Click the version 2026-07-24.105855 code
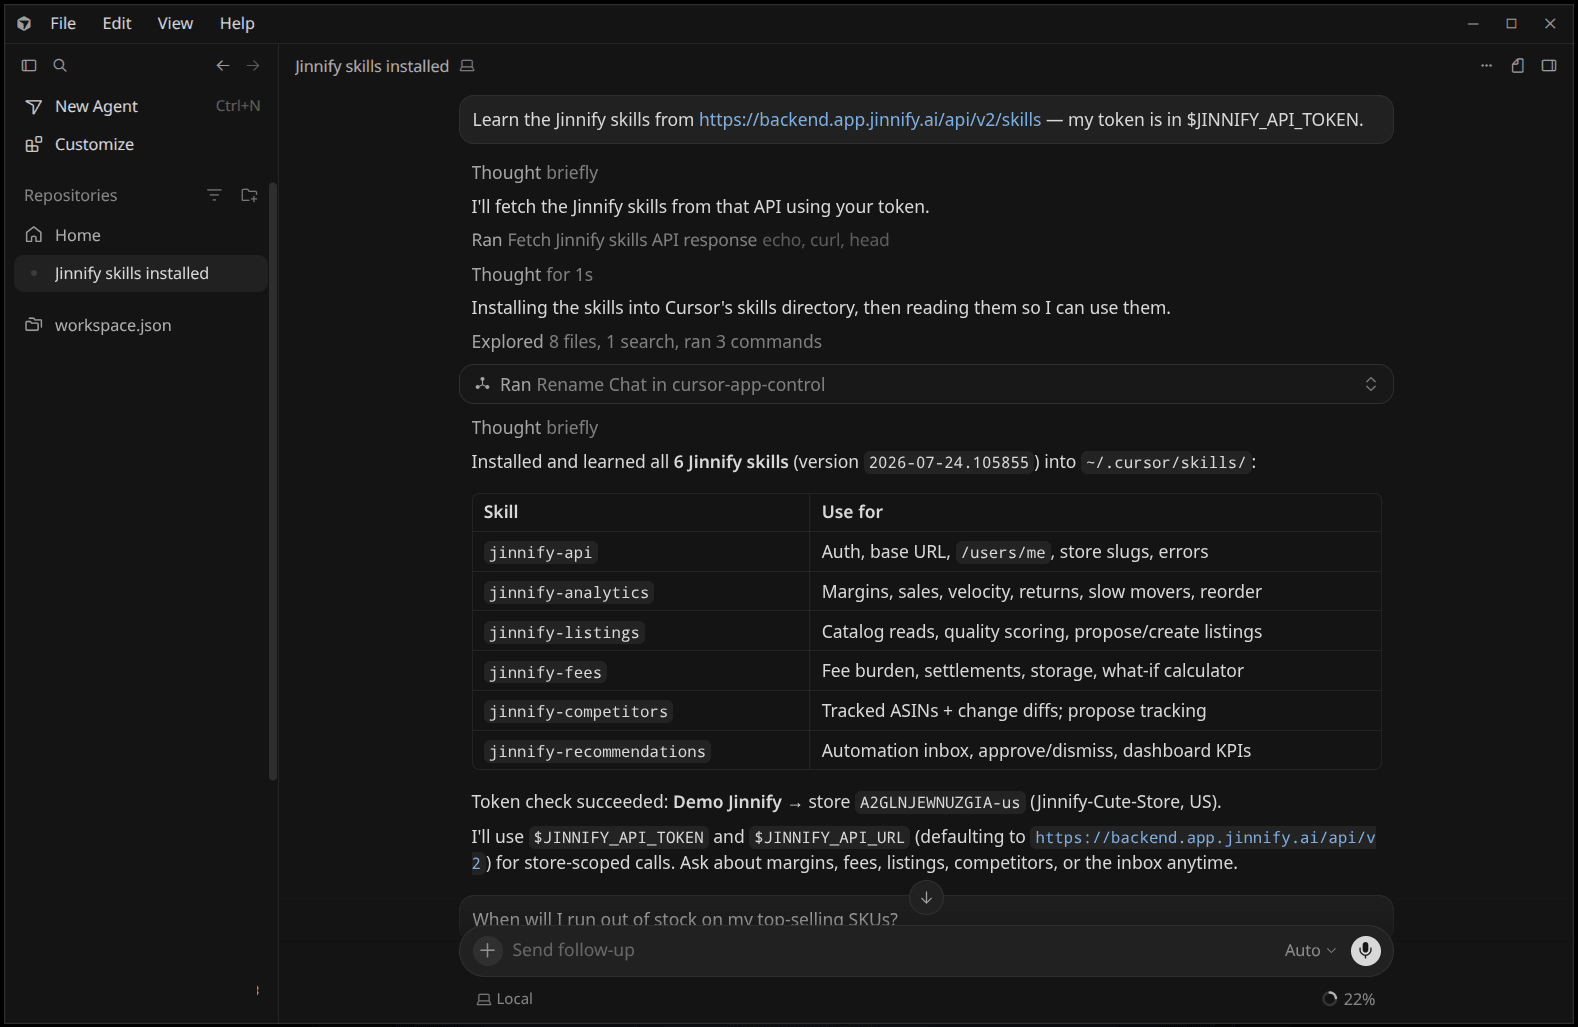Screen dimensions: 1578x1027 pos(948,462)
